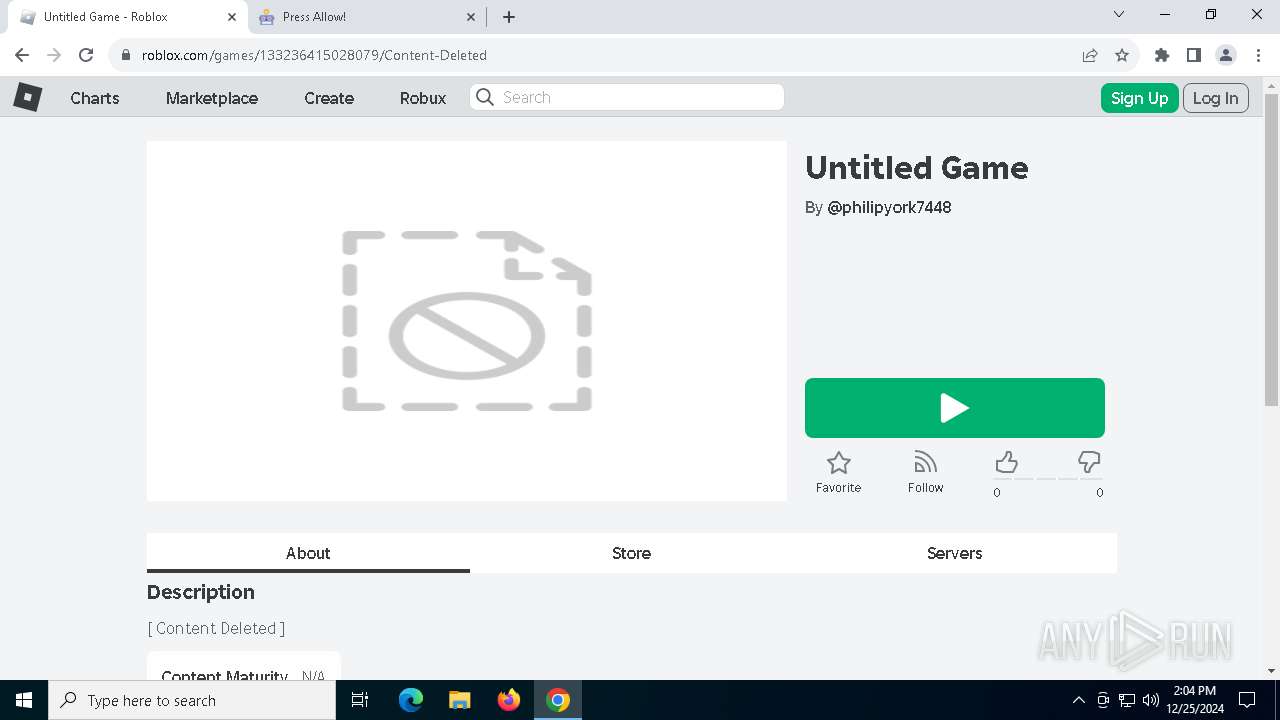Click the Sign Up button
The width and height of the screenshot is (1280, 720).
[1140, 98]
